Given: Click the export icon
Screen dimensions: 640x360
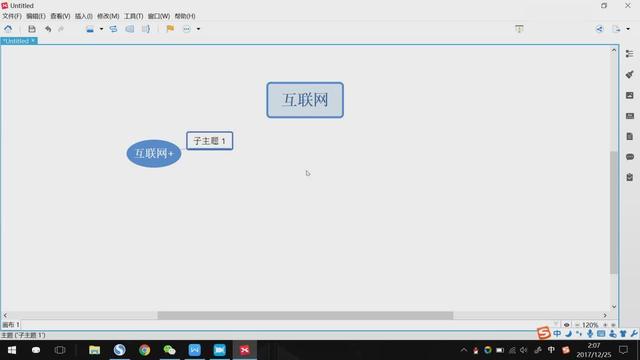Looking at the screenshot, I should 616,29.
